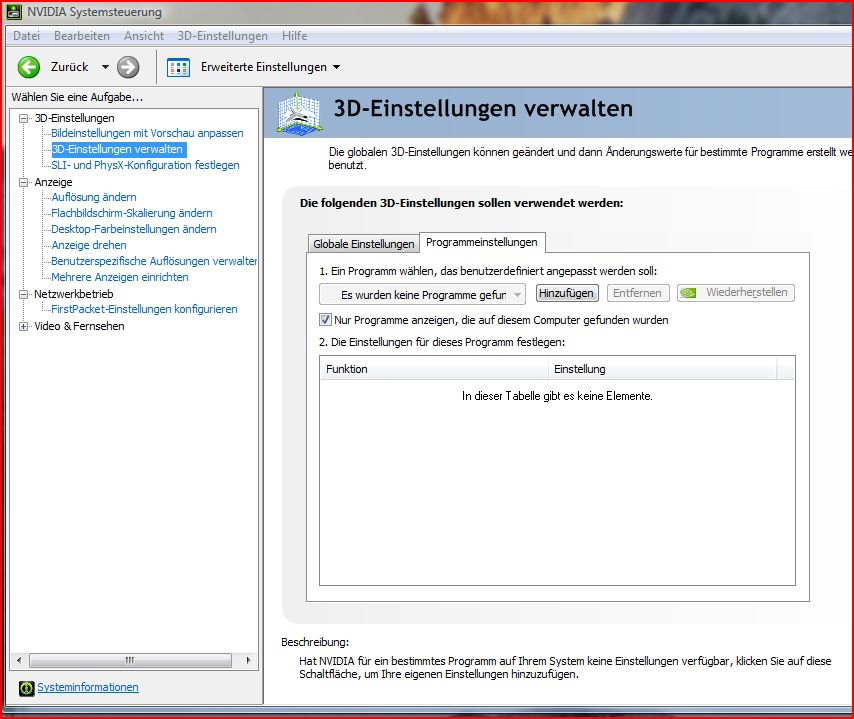Open the Bearbeiten menu
This screenshot has height=719, width=854.
(x=82, y=36)
